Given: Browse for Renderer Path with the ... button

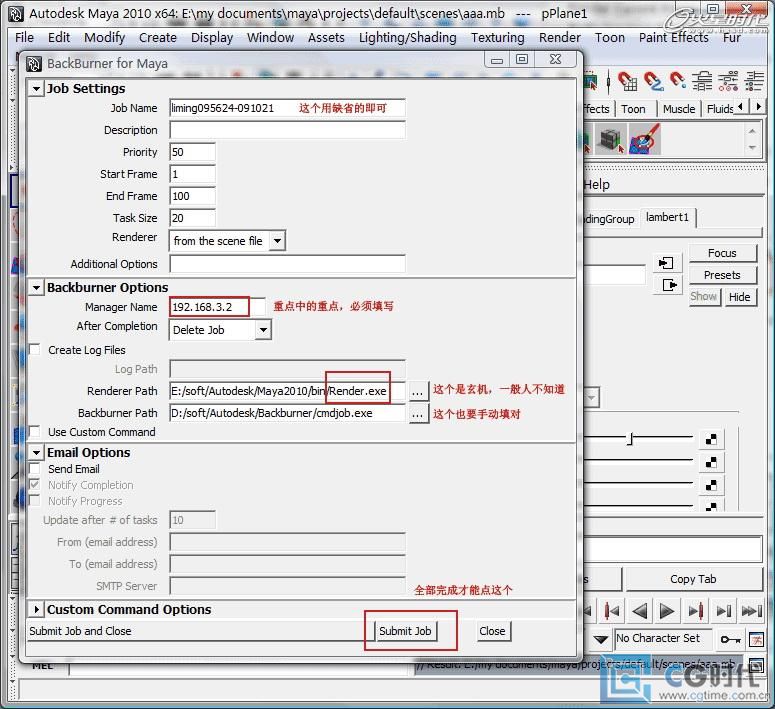Looking at the screenshot, I should tap(418, 391).
